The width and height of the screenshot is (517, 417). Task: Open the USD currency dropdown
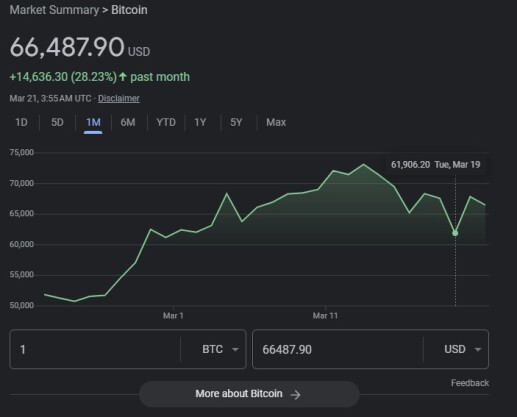463,349
